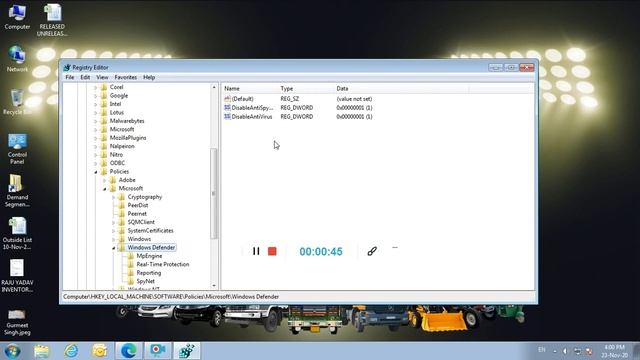Open Internet Explorer from the taskbar
This screenshot has width=640, height=360.
(x=71, y=351)
